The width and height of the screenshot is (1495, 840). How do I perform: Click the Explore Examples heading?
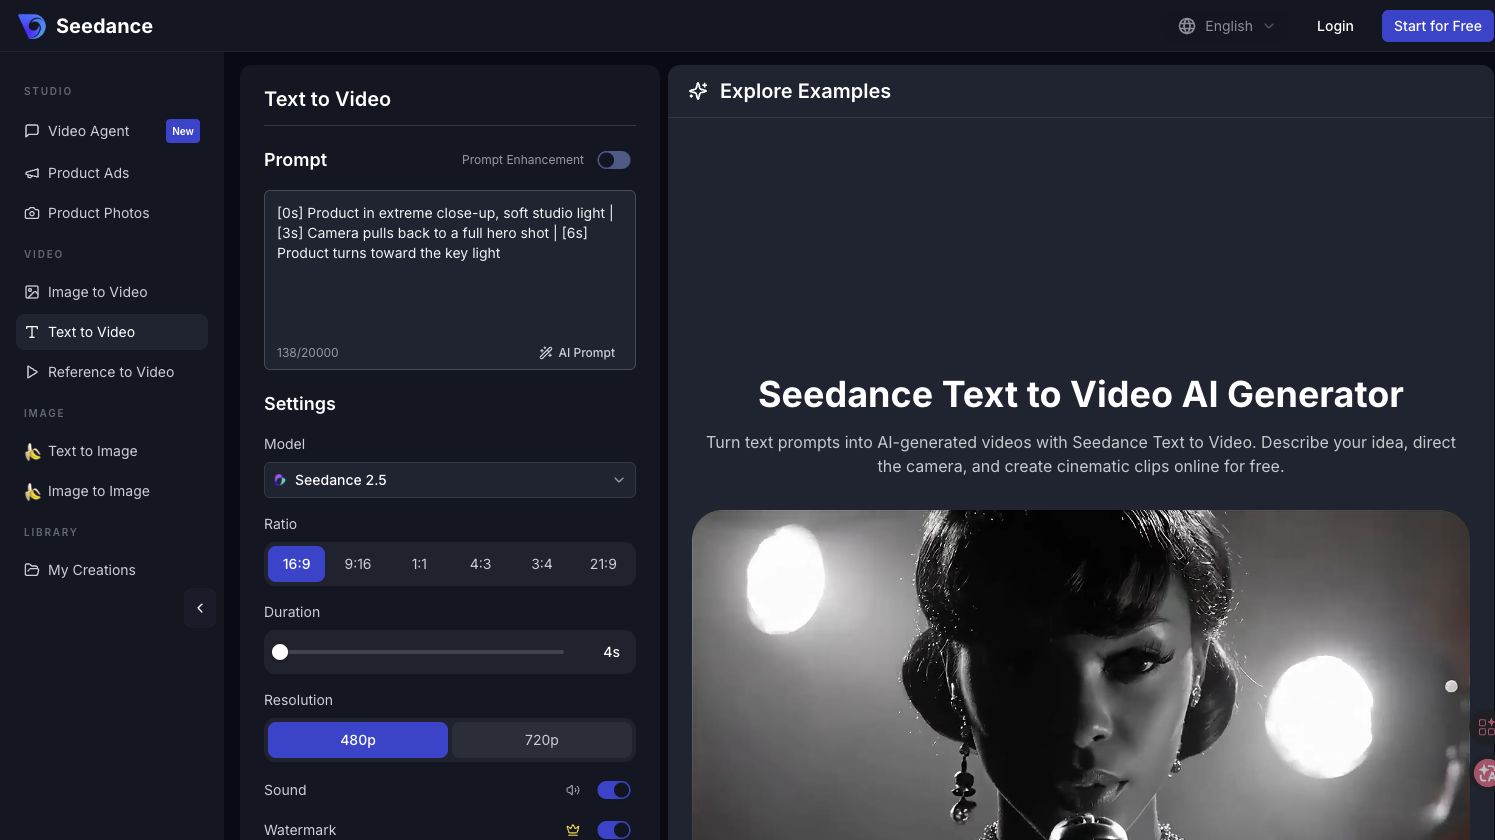click(805, 91)
